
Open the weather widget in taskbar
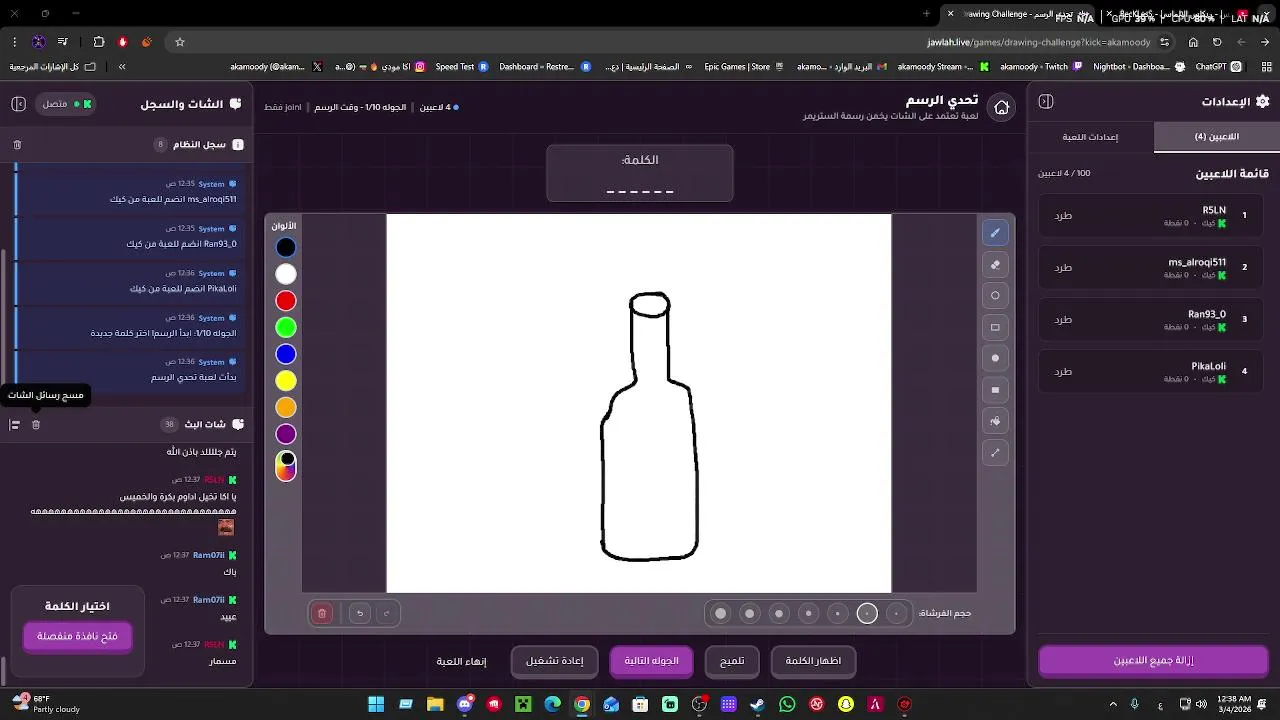[45, 704]
